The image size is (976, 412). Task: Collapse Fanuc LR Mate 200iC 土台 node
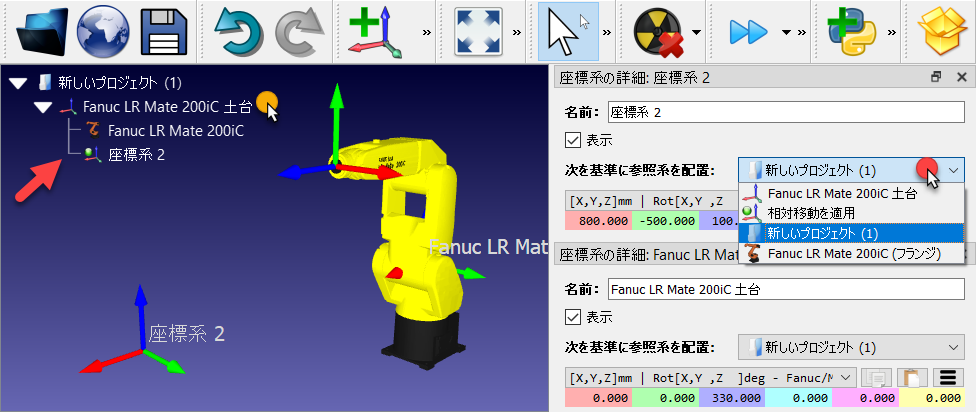[x=43, y=107]
